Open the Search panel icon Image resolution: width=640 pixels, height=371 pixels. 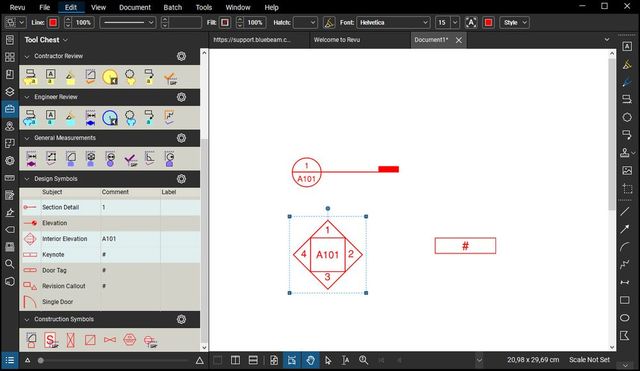coord(10,264)
